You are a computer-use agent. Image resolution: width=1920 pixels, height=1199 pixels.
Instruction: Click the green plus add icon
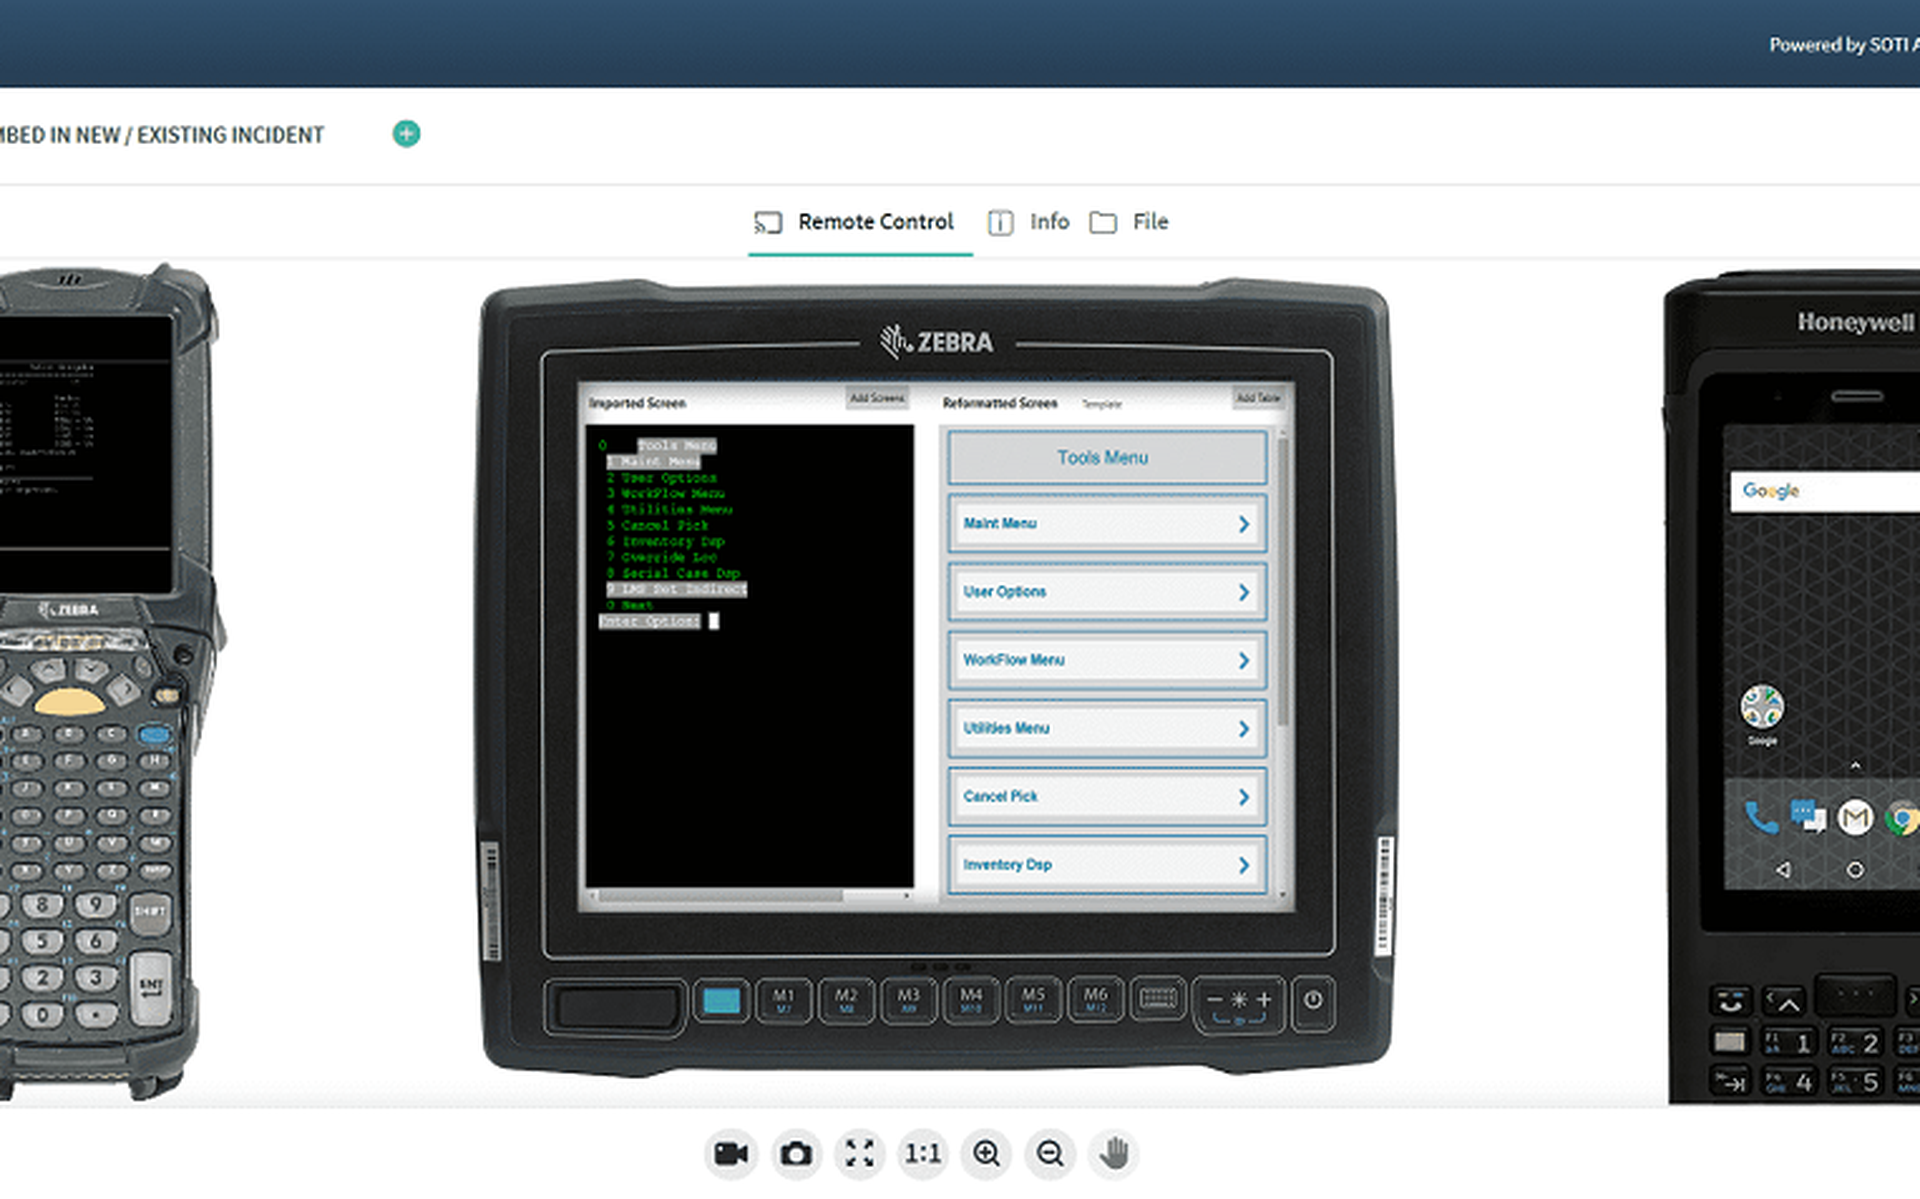coord(406,134)
